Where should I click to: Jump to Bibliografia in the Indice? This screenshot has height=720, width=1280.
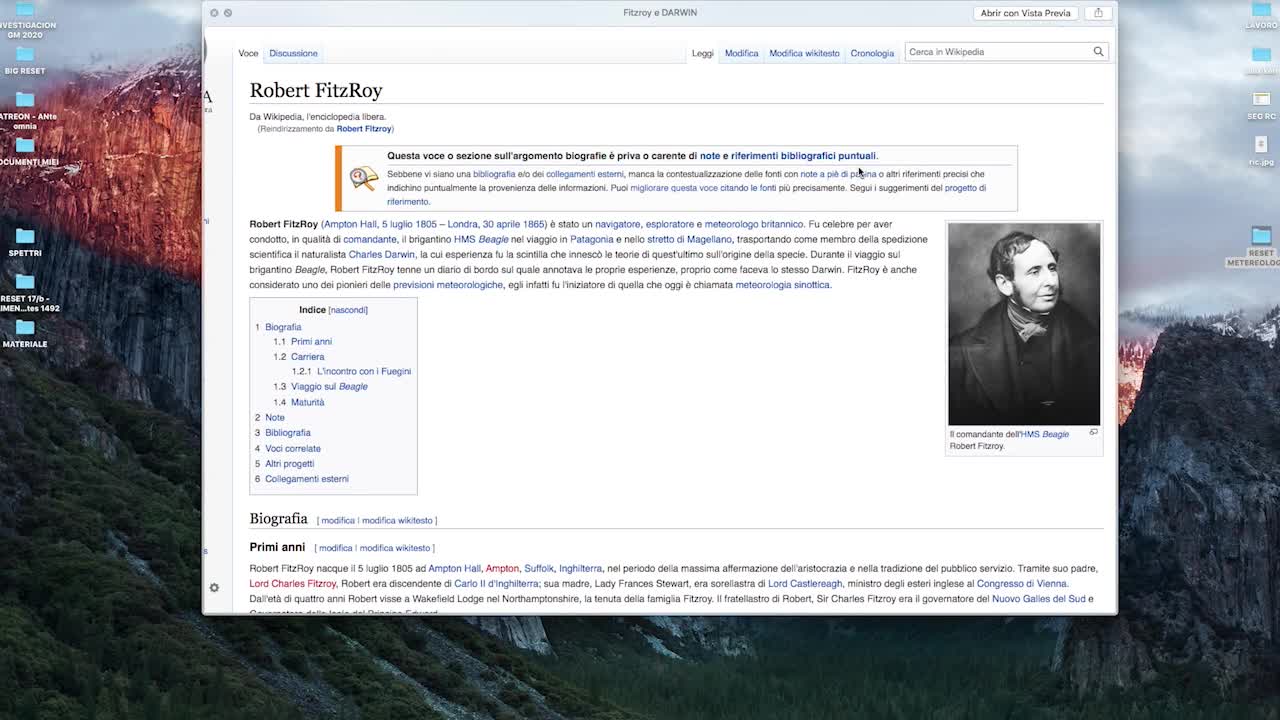point(288,433)
